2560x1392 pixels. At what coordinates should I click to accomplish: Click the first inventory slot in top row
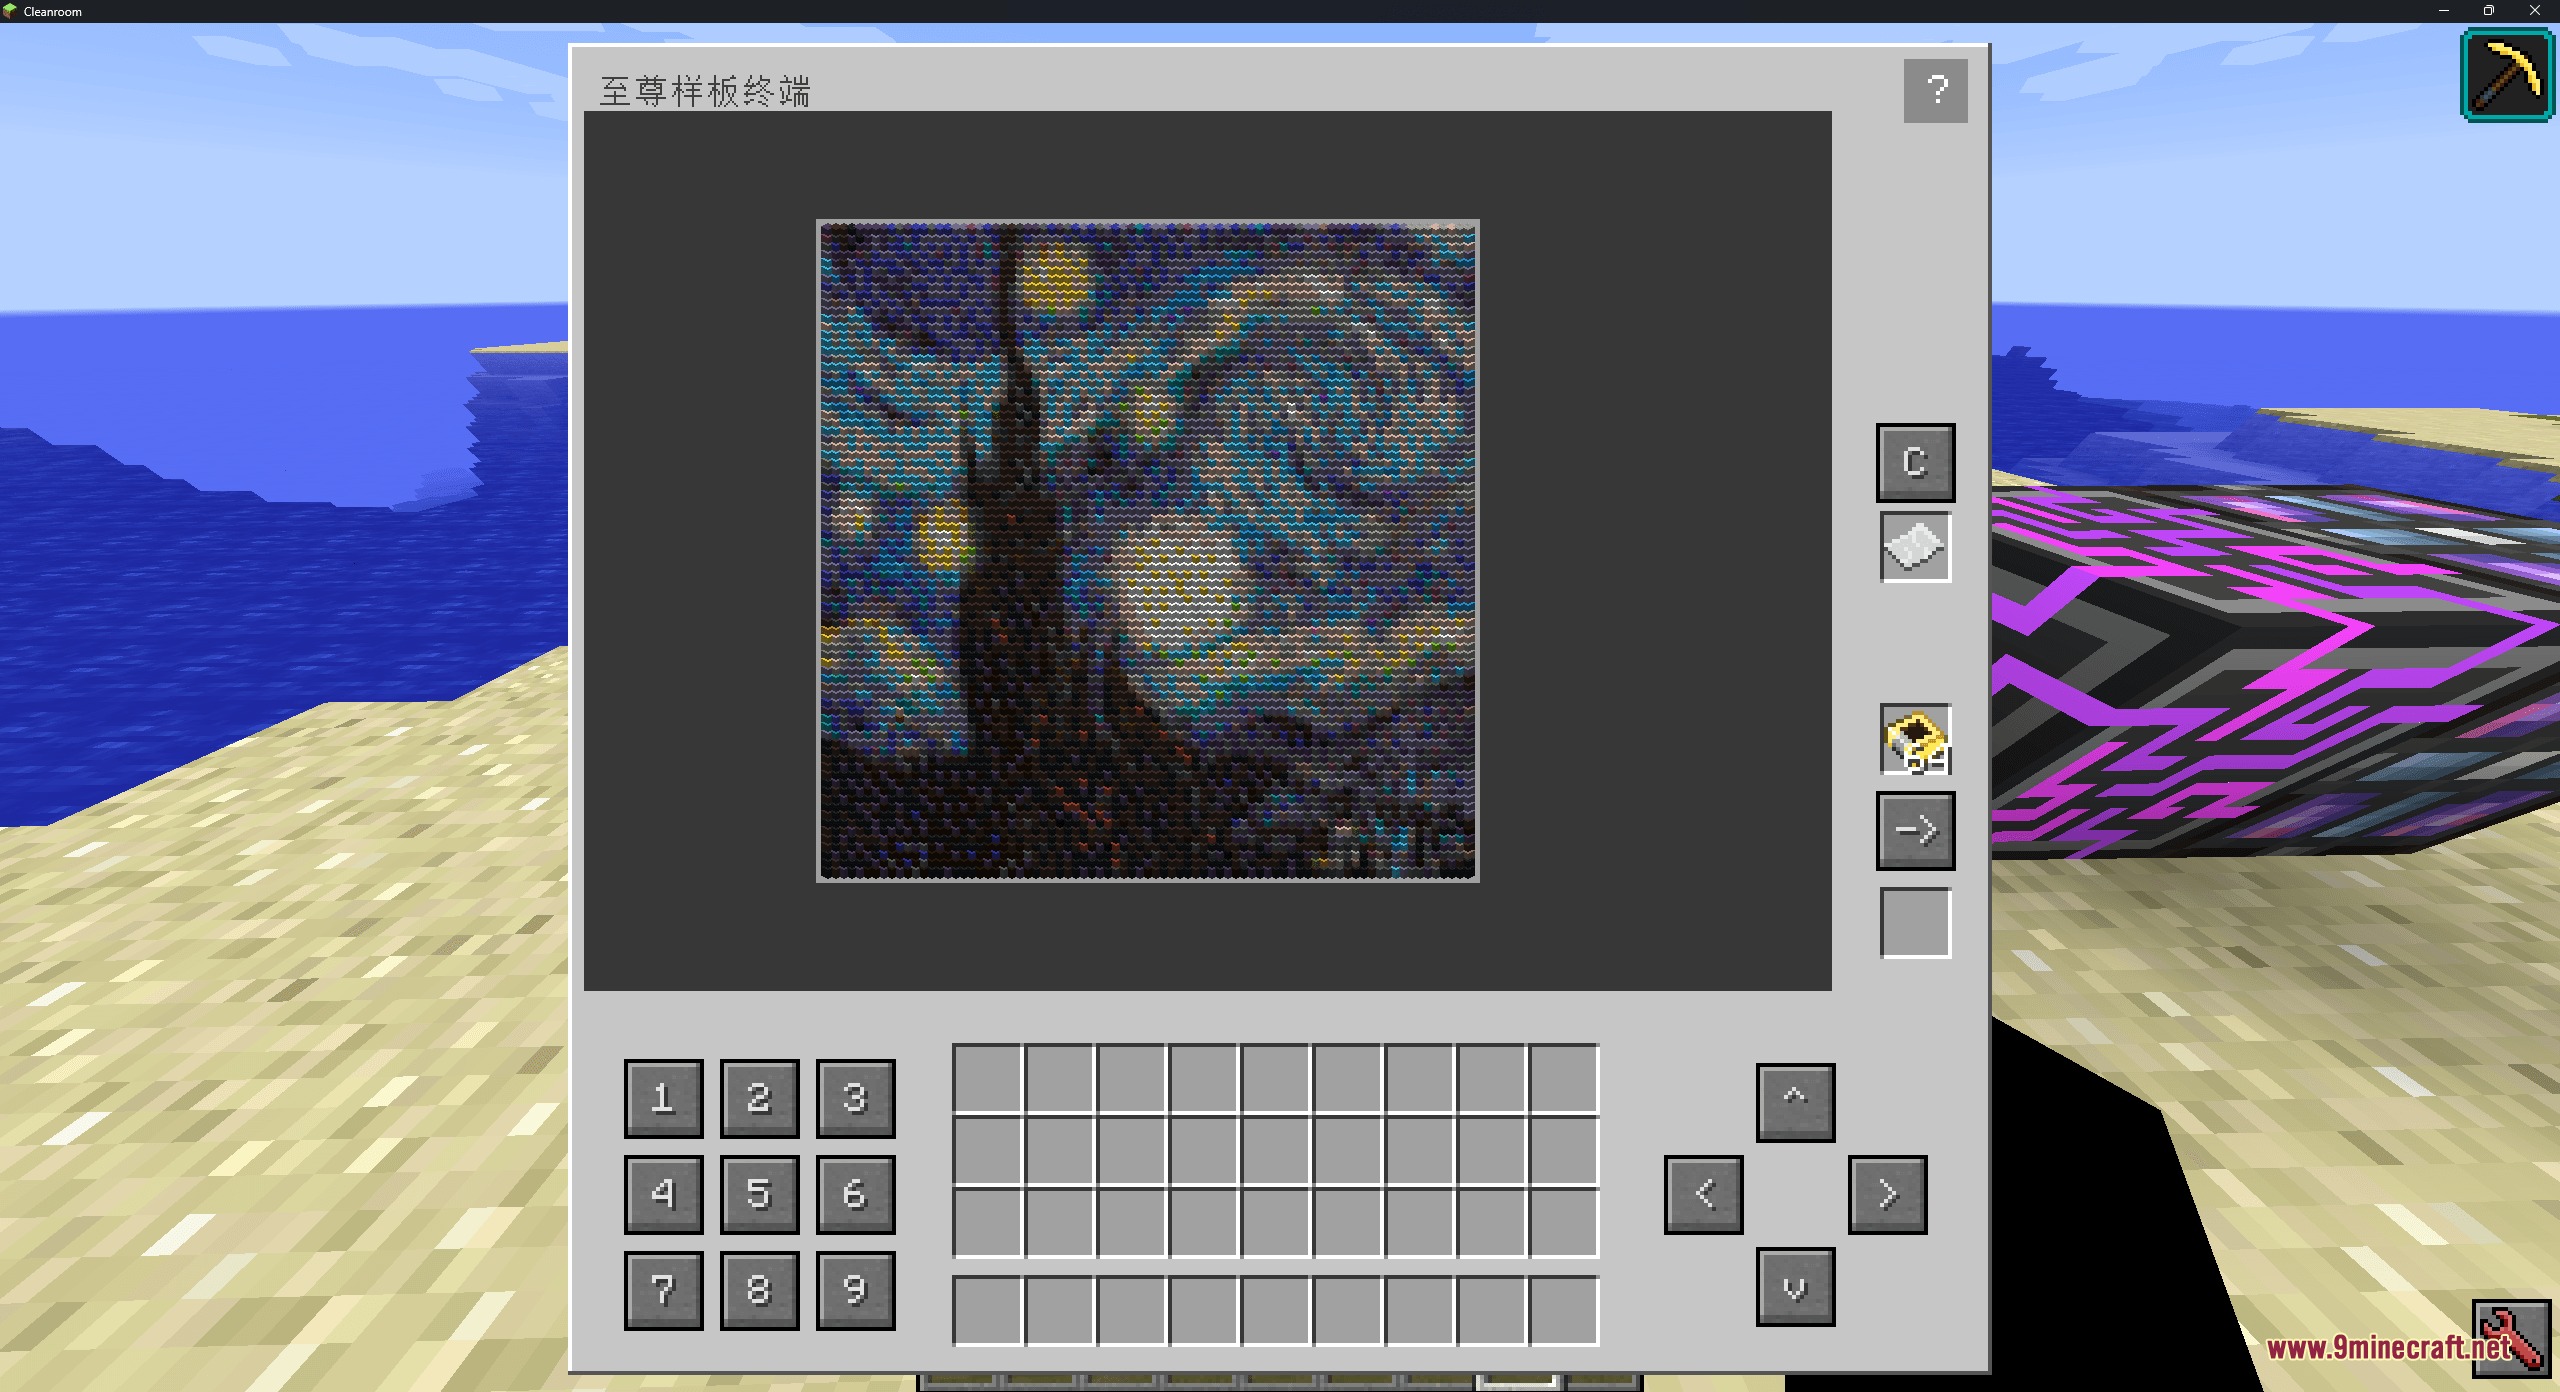(x=987, y=1078)
